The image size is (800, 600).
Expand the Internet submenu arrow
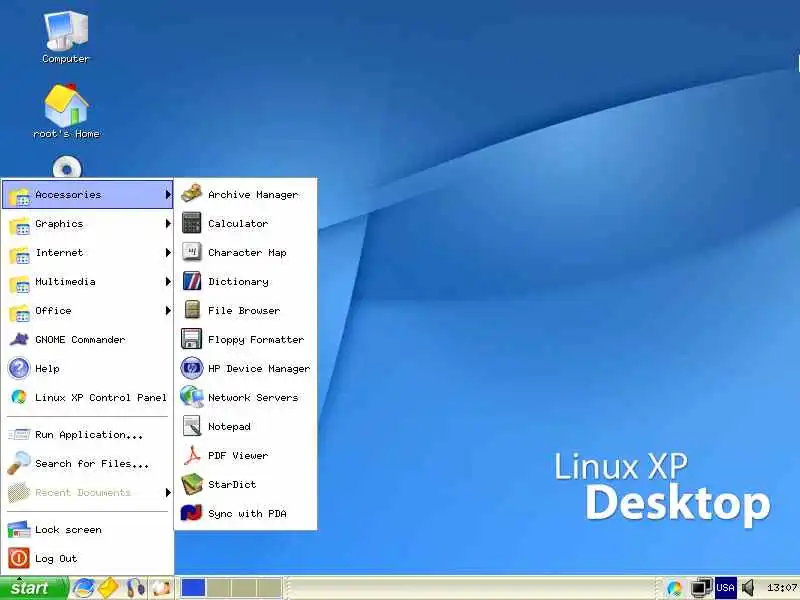tap(168, 253)
